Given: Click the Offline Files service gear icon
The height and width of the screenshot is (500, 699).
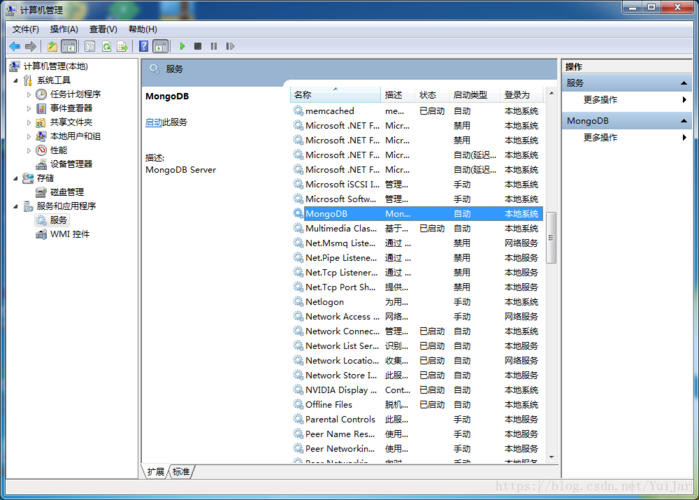Looking at the screenshot, I should click(x=298, y=405).
